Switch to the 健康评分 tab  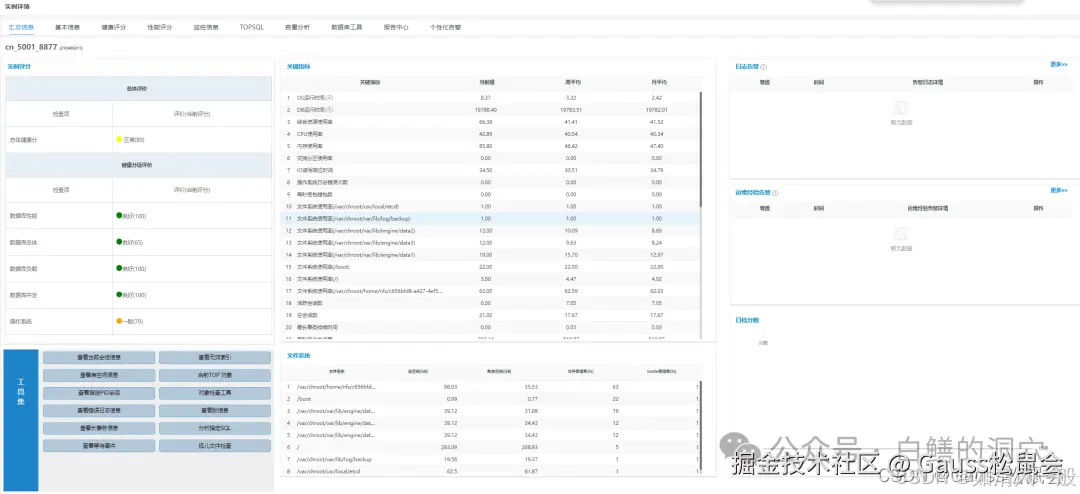coord(114,28)
